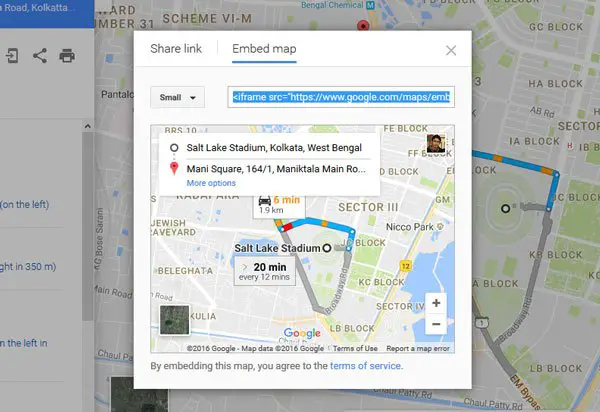Switch to satellite view thumbnail in preview
The height and width of the screenshot is (412, 600).
point(174,320)
